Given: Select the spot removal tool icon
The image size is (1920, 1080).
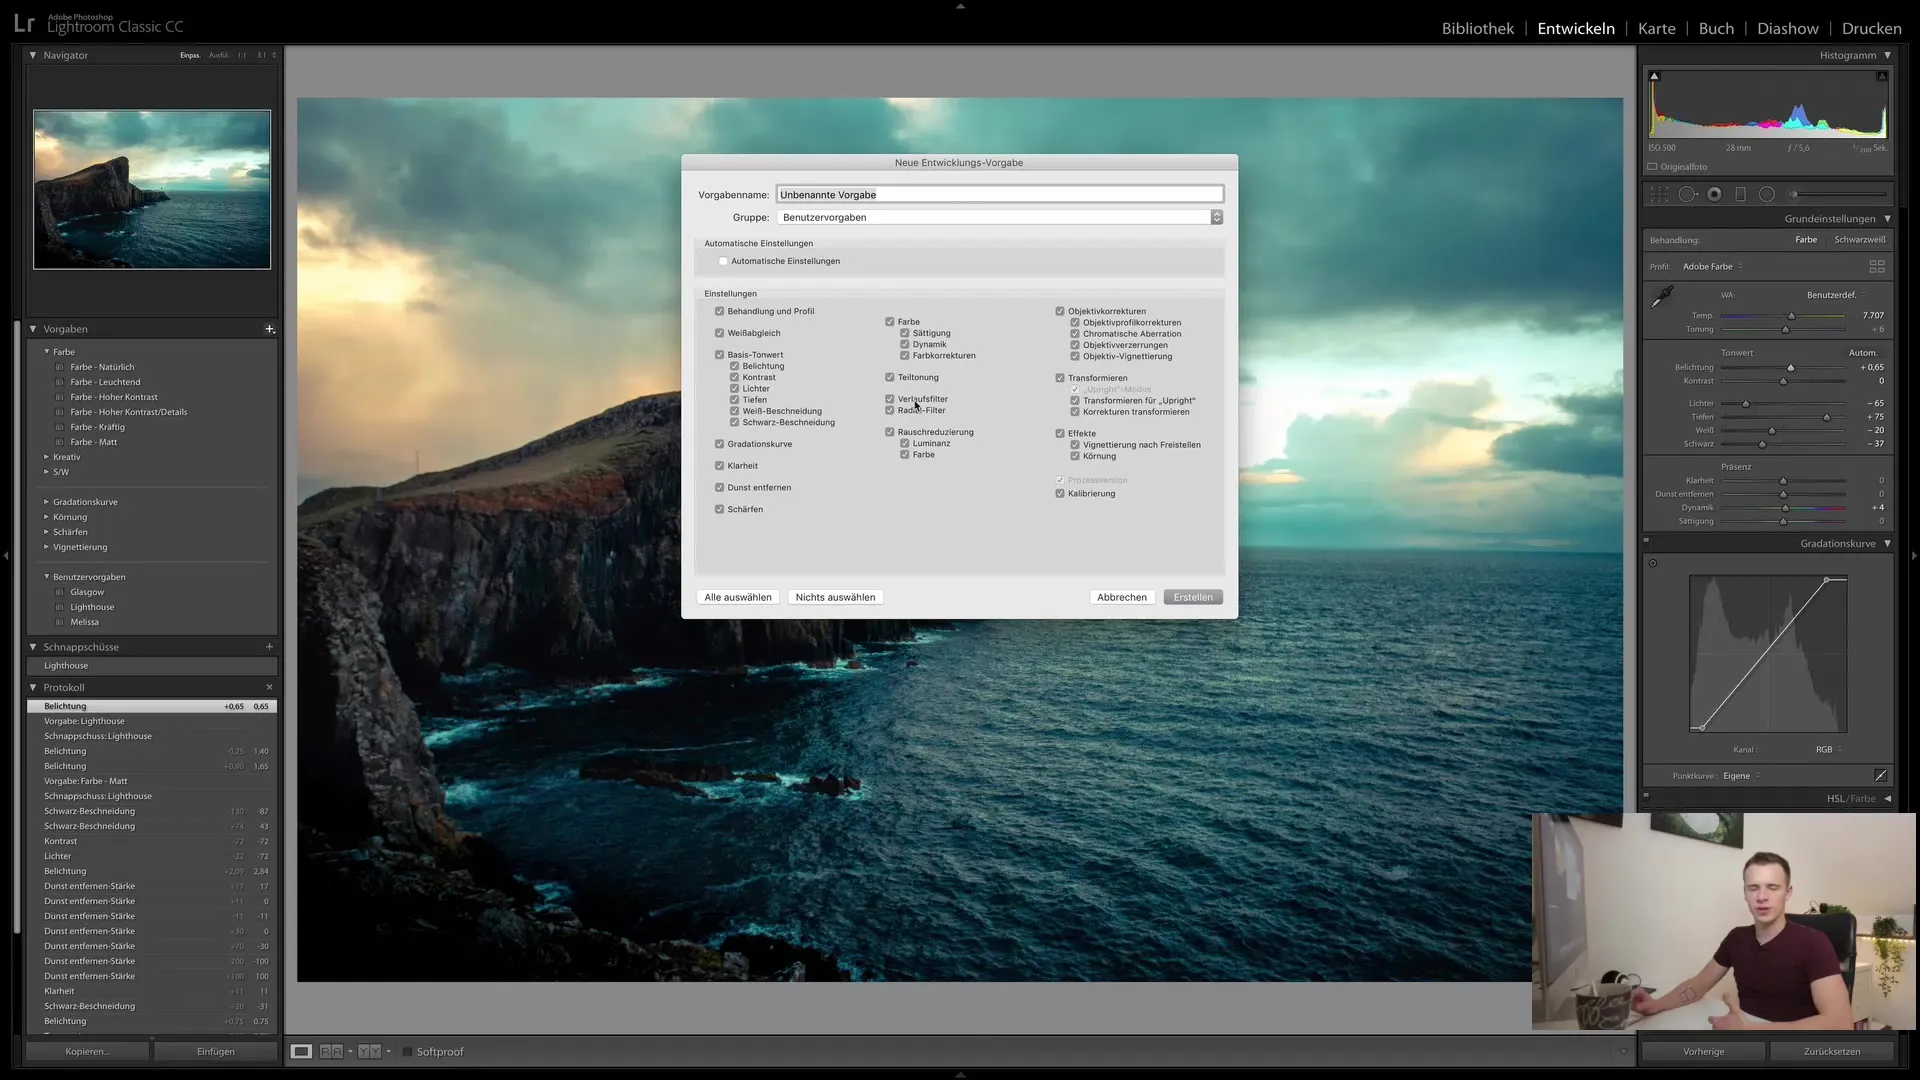Looking at the screenshot, I should coord(1688,194).
